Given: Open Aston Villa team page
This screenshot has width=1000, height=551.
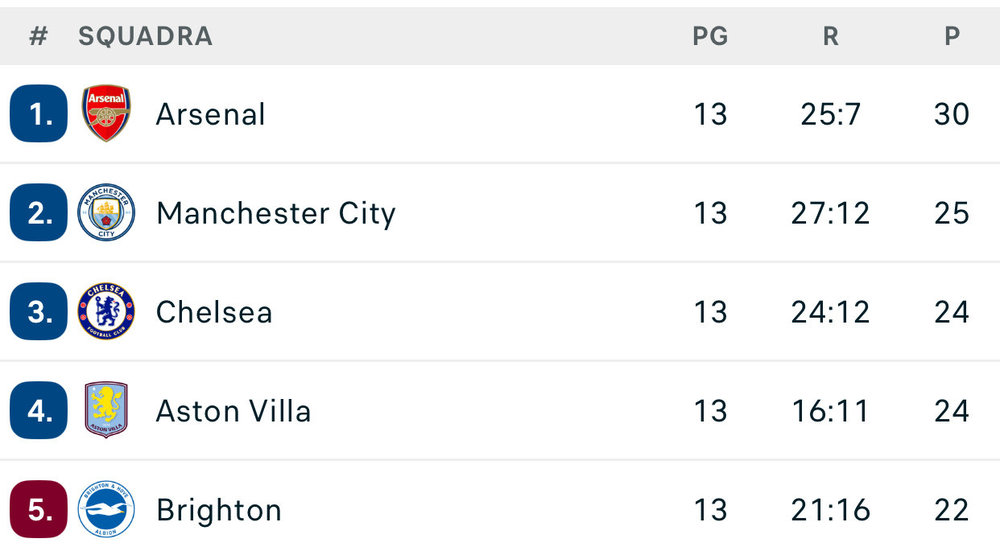Looking at the screenshot, I should pos(233,411).
